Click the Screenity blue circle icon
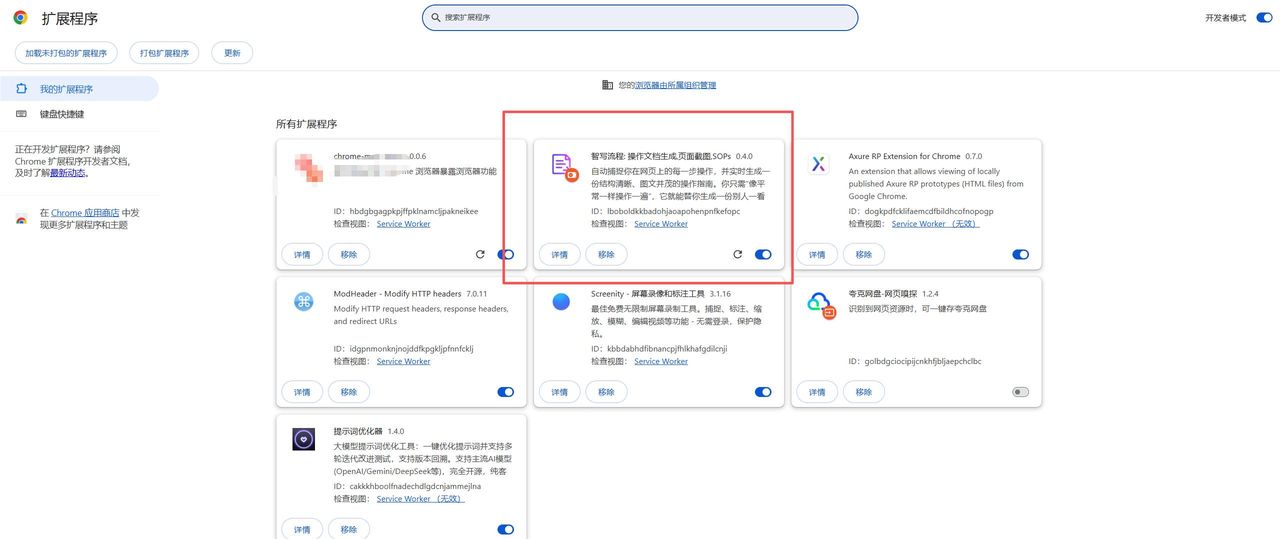This screenshot has width=1280, height=539. (x=561, y=302)
